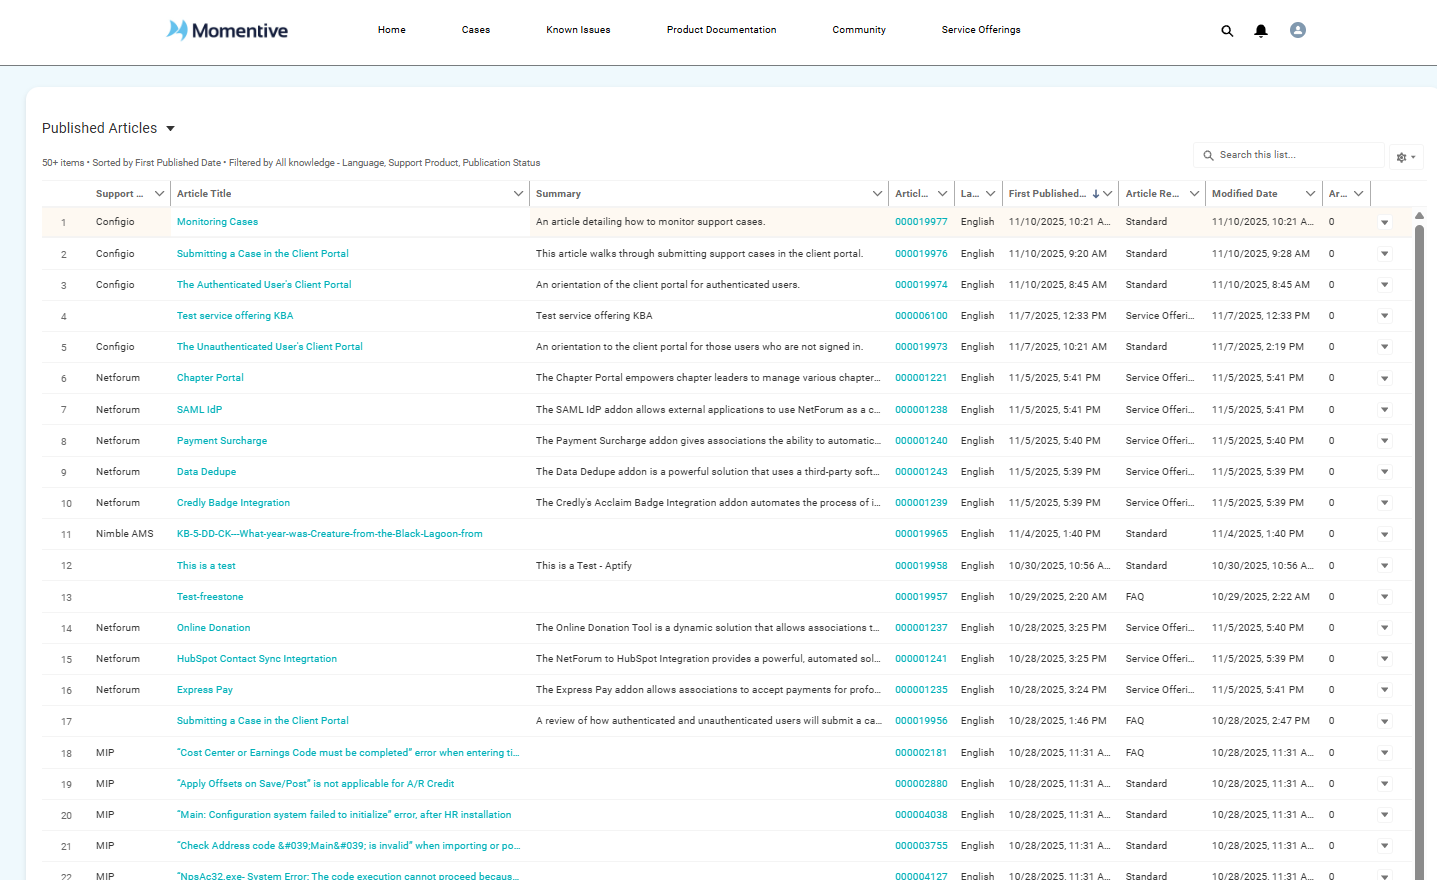Sort by First Published Date header

(1047, 194)
